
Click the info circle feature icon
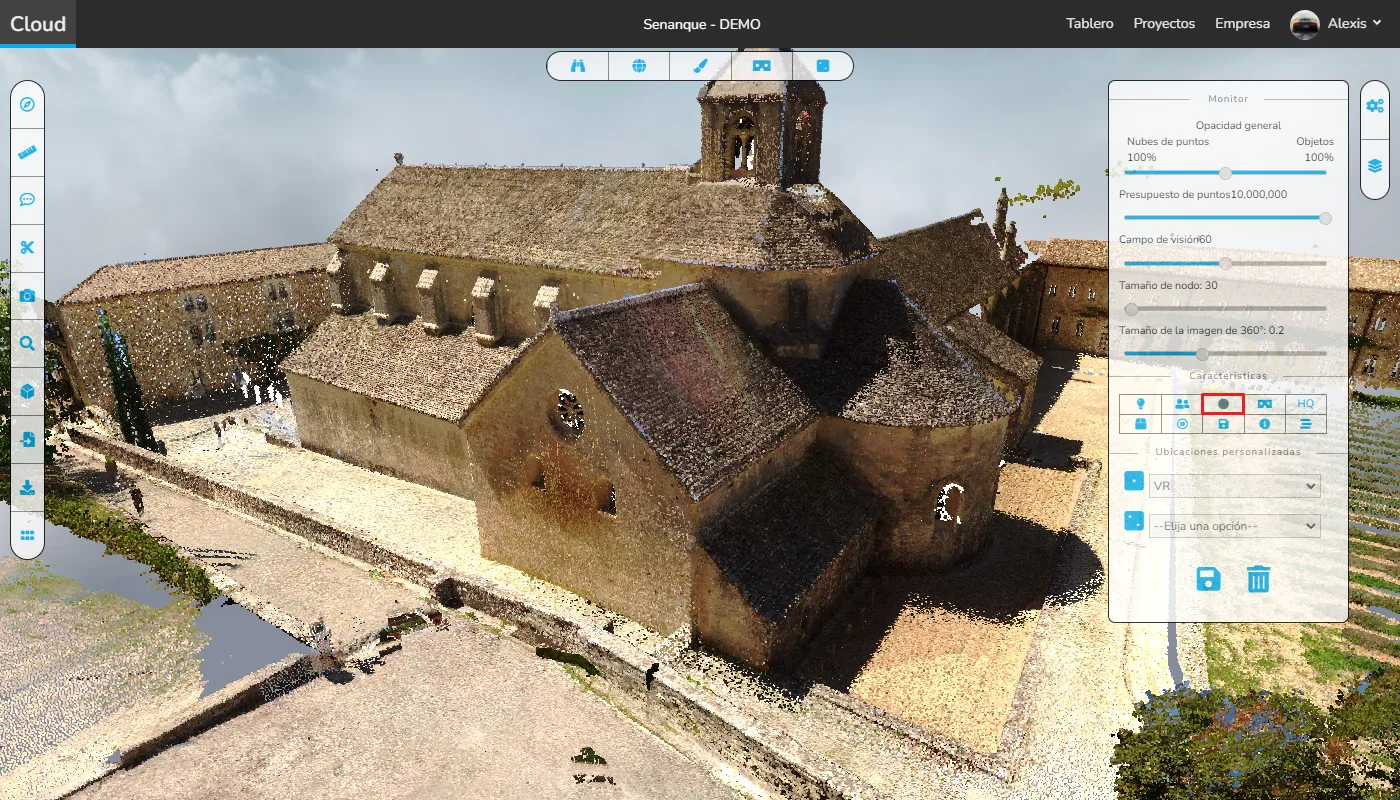click(x=1265, y=424)
